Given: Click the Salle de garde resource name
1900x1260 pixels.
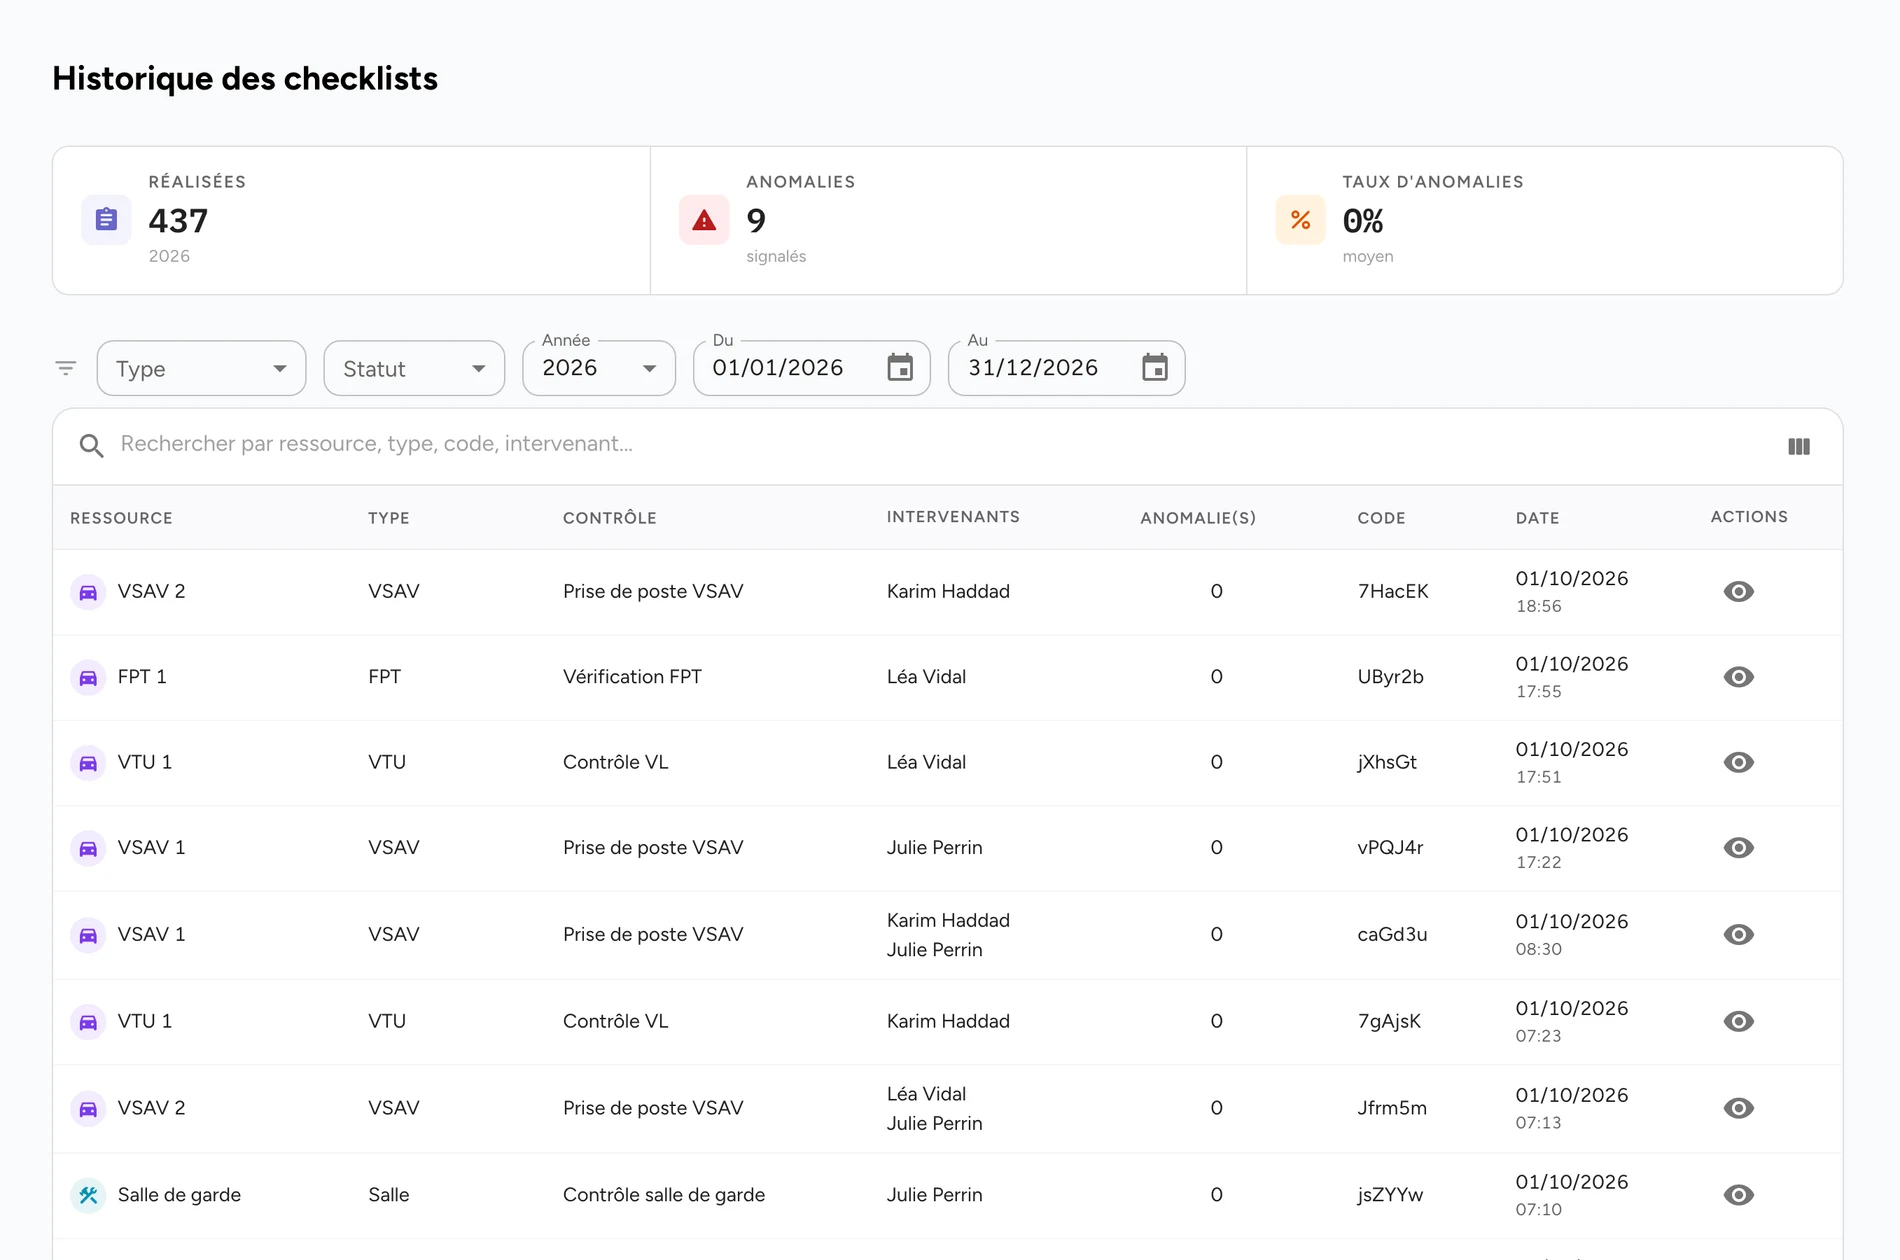Looking at the screenshot, I should pyautogui.click(x=179, y=1195).
